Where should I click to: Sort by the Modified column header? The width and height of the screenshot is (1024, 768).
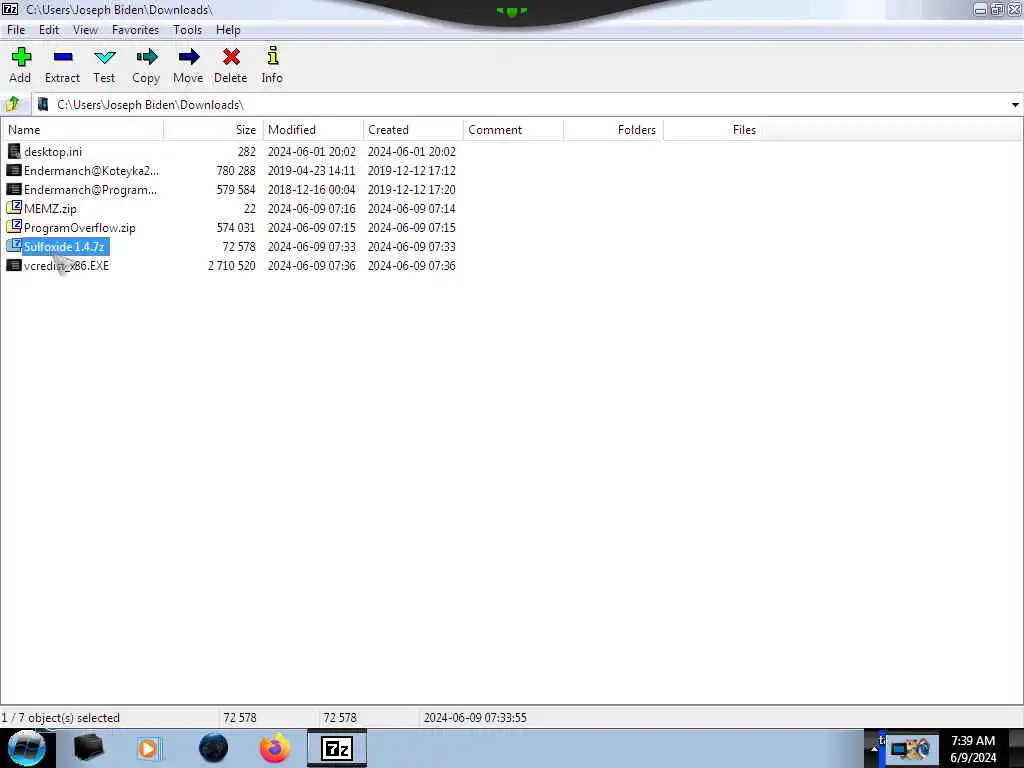(313, 130)
